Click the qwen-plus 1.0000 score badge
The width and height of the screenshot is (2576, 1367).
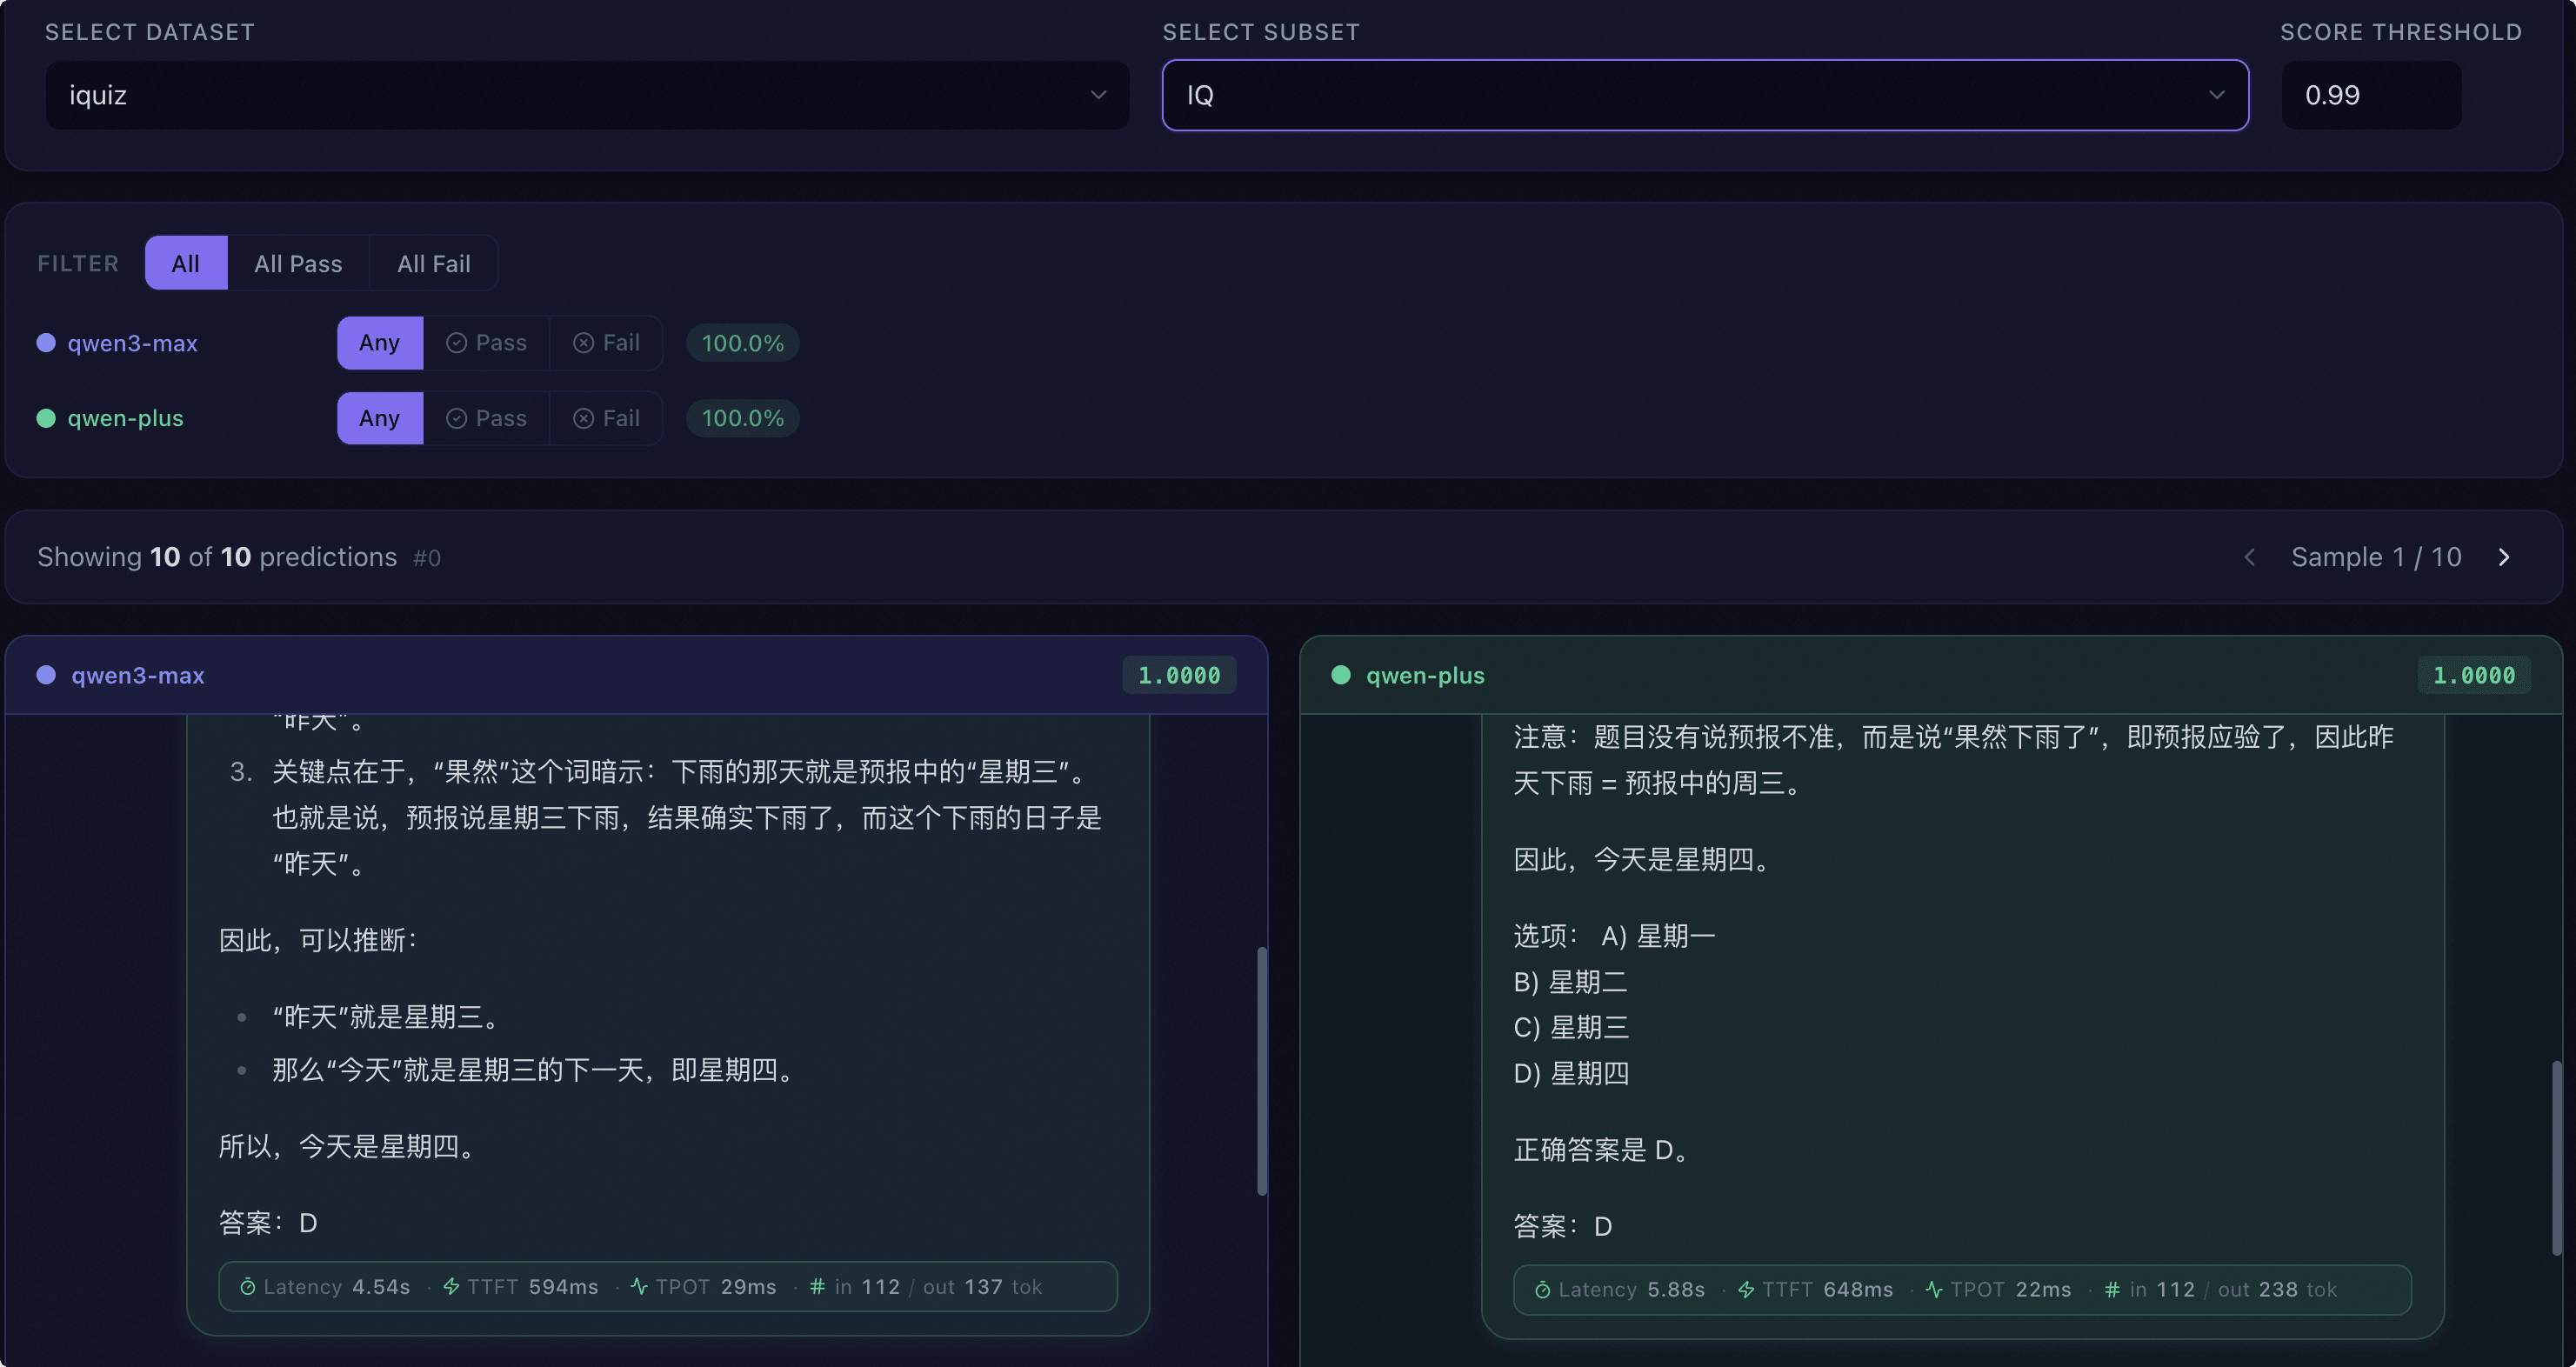2474,675
